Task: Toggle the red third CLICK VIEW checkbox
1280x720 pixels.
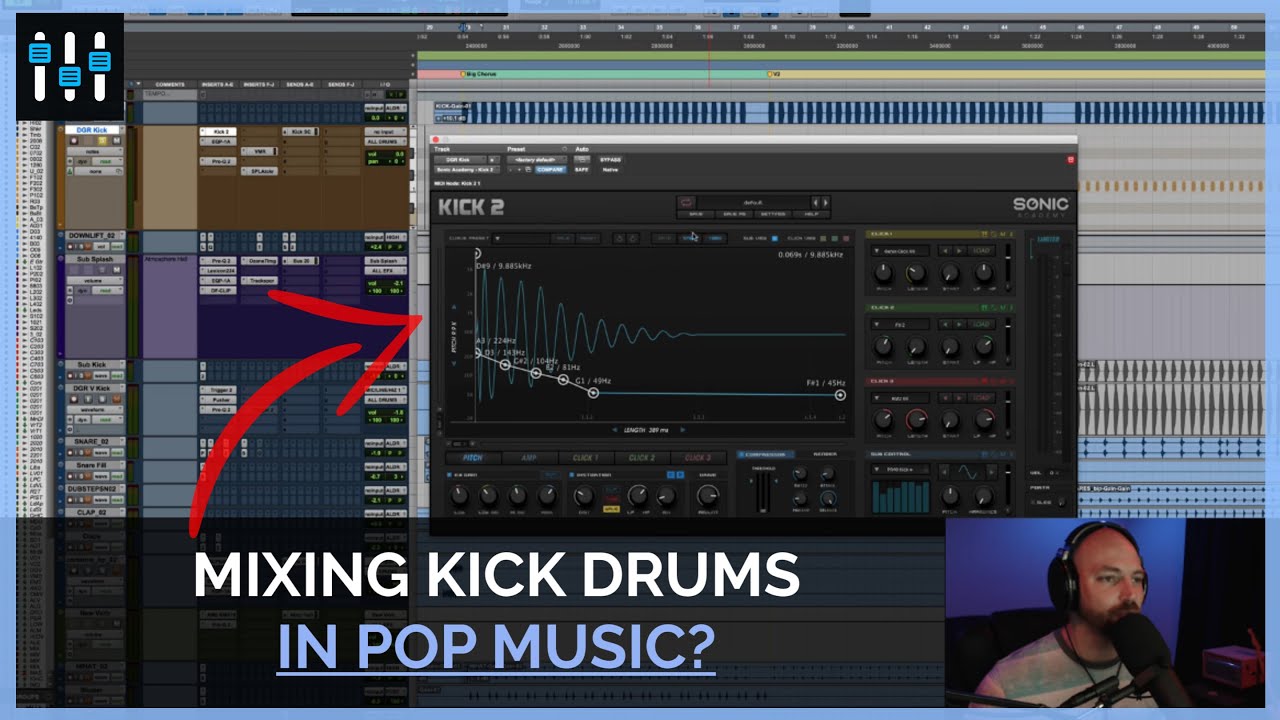Action: [x=846, y=239]
